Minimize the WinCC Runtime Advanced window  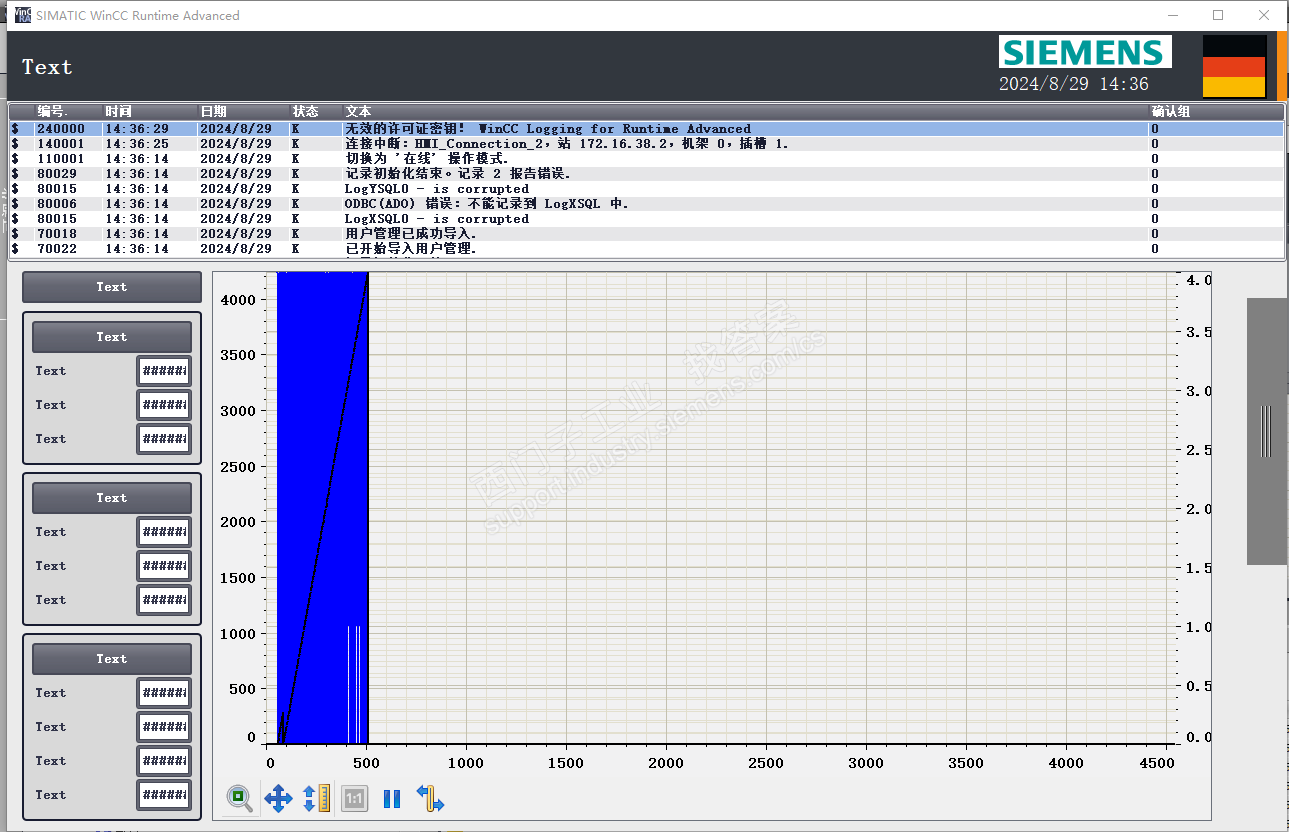point(1172,15)
